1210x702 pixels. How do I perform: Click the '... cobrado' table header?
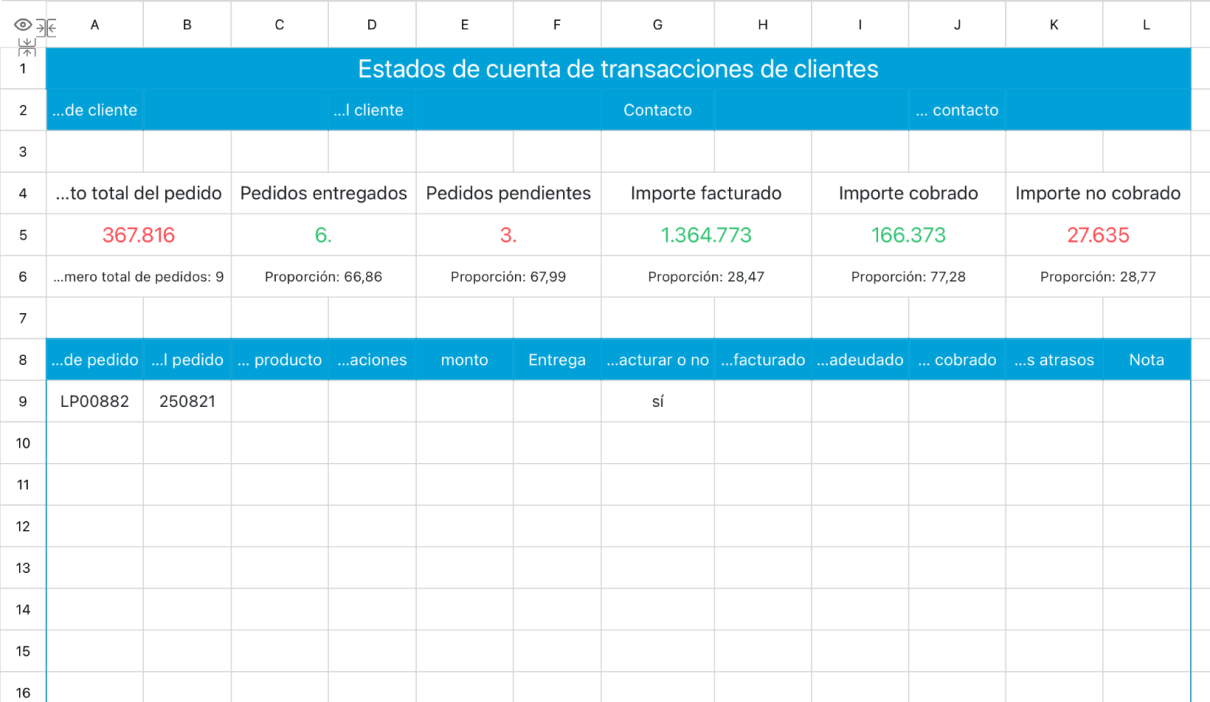pyautogui.click(x=957, y=360)
